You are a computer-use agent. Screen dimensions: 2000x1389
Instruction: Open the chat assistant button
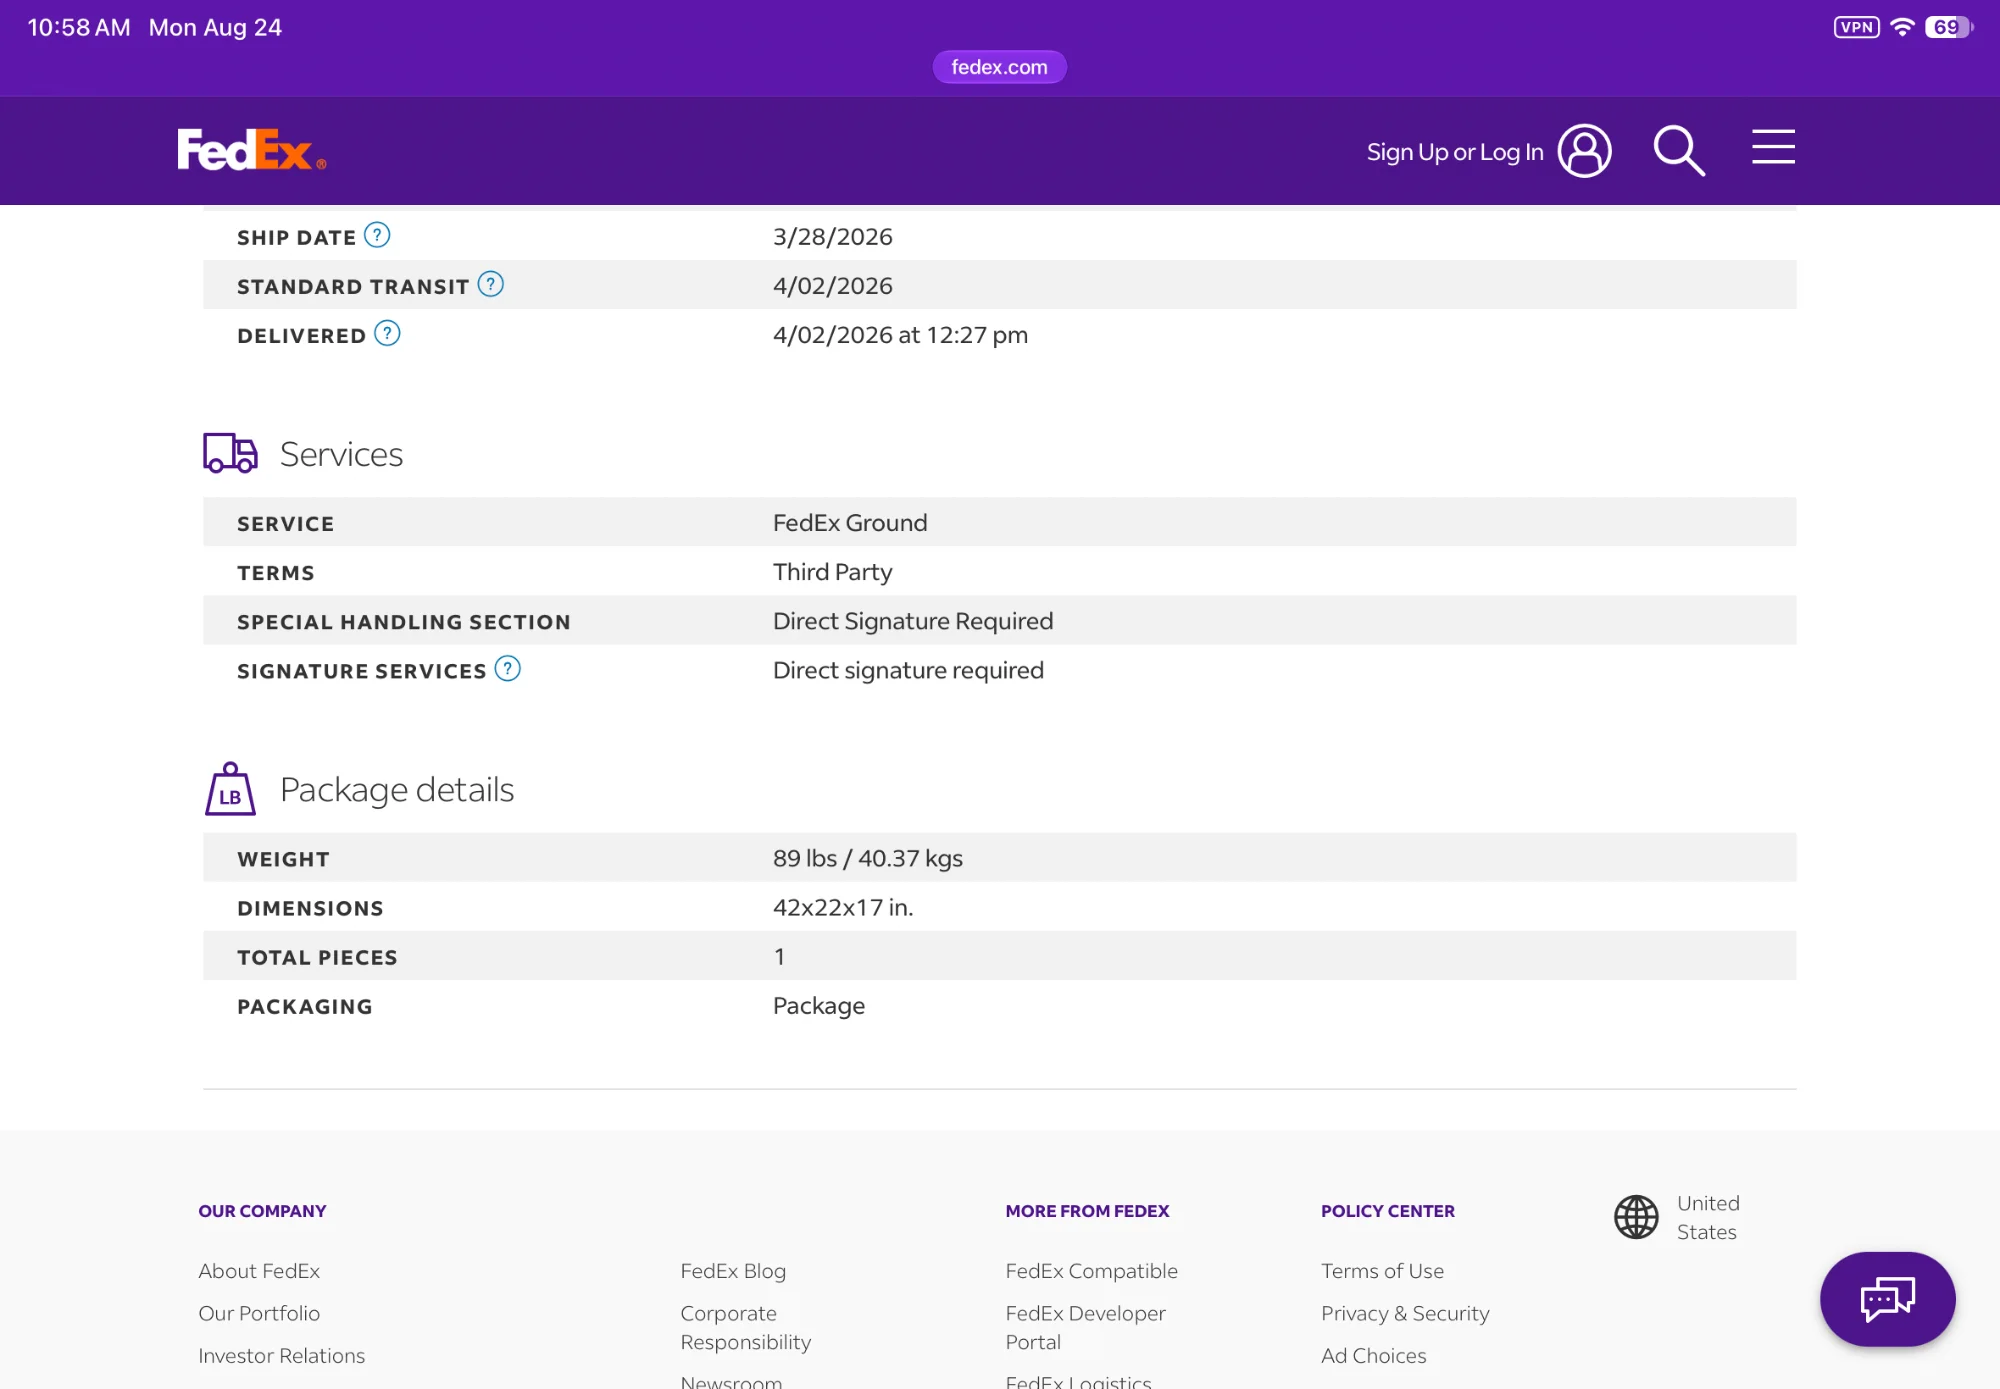pos(1887,1299)
